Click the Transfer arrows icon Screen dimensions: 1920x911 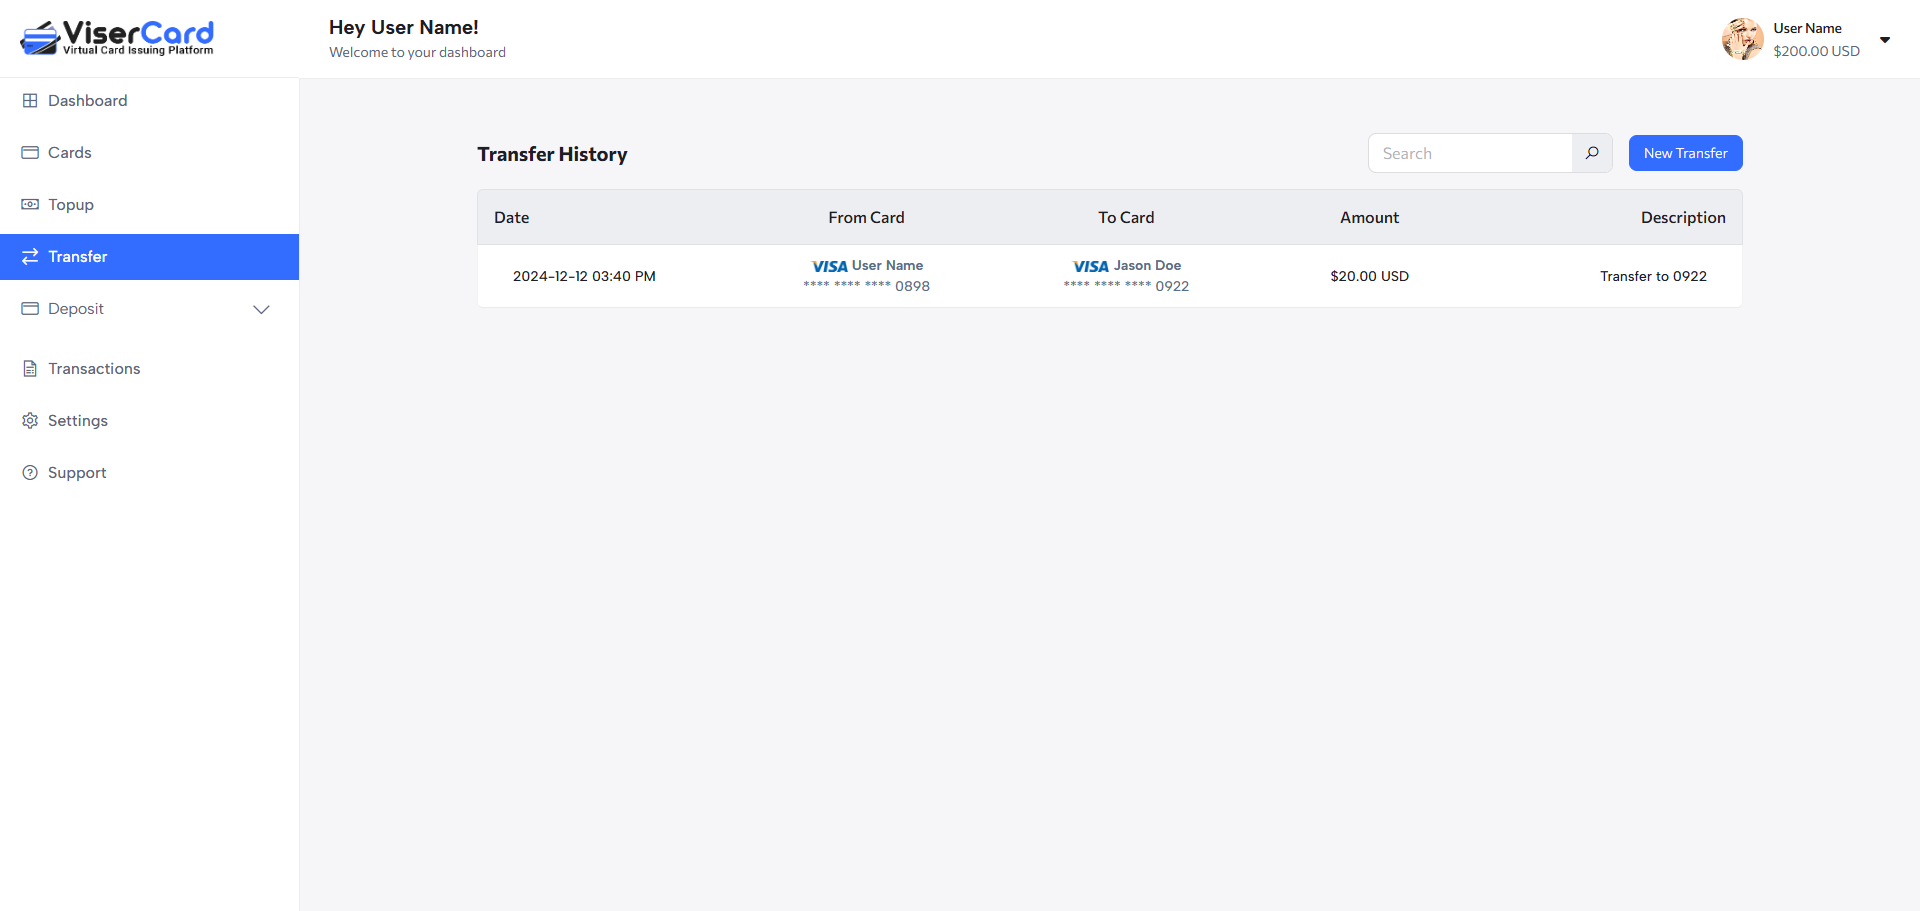pos(30,257)
